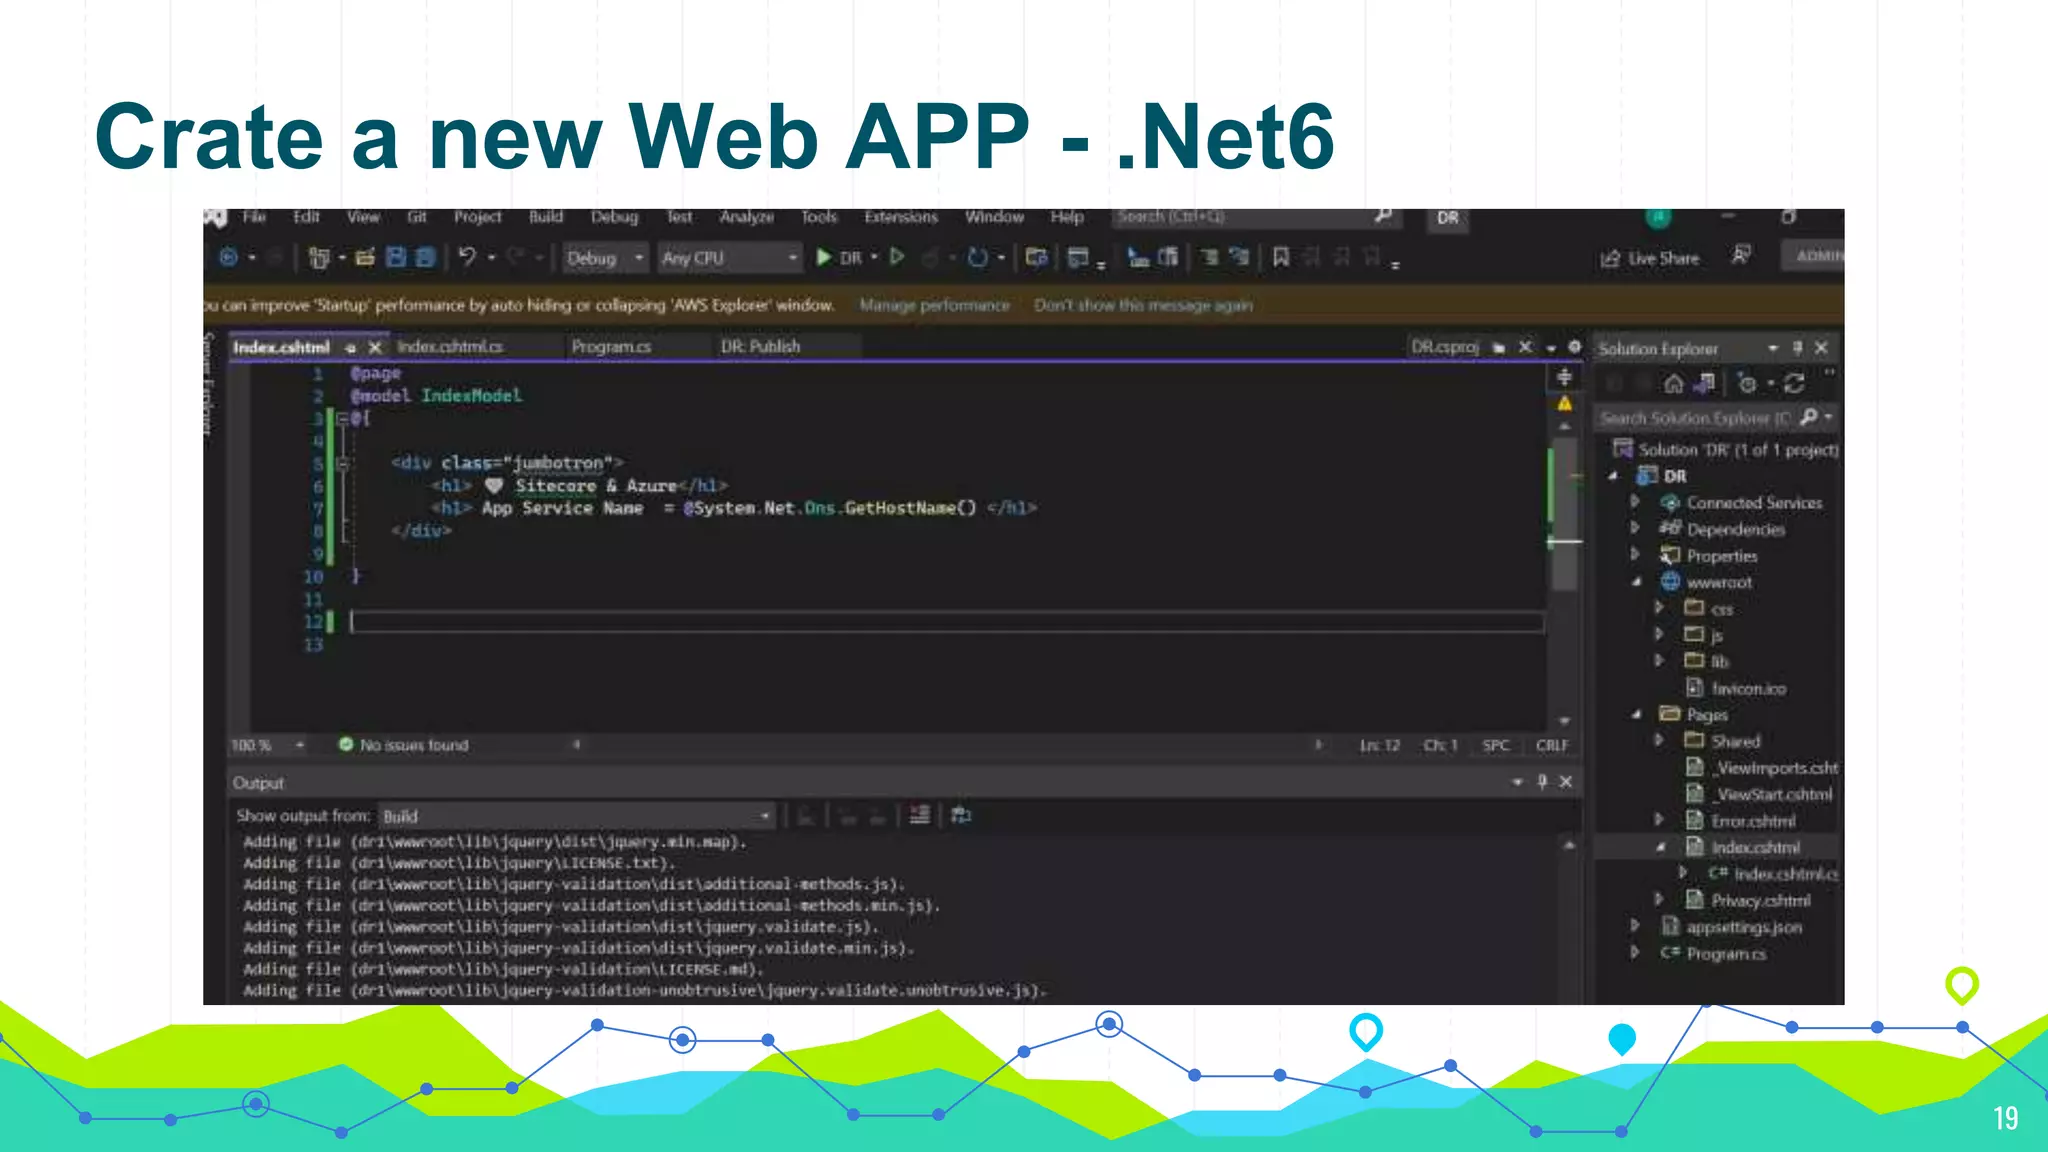The image size is (2048, 1152).
Task: Click the Start Without Debugging outline play icon
Action: (897, 258)
